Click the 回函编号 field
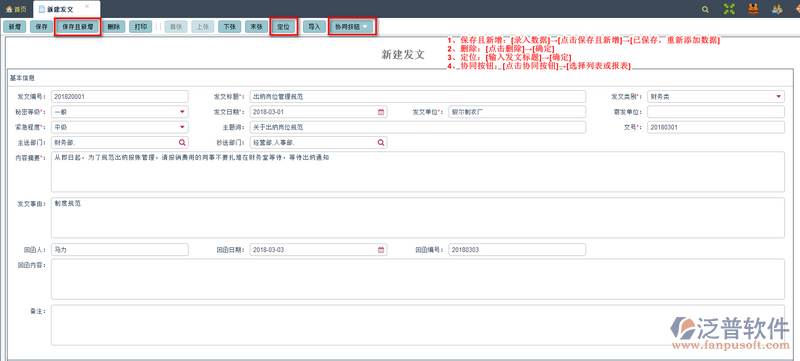The image size is (800, 361). point(517,250)
